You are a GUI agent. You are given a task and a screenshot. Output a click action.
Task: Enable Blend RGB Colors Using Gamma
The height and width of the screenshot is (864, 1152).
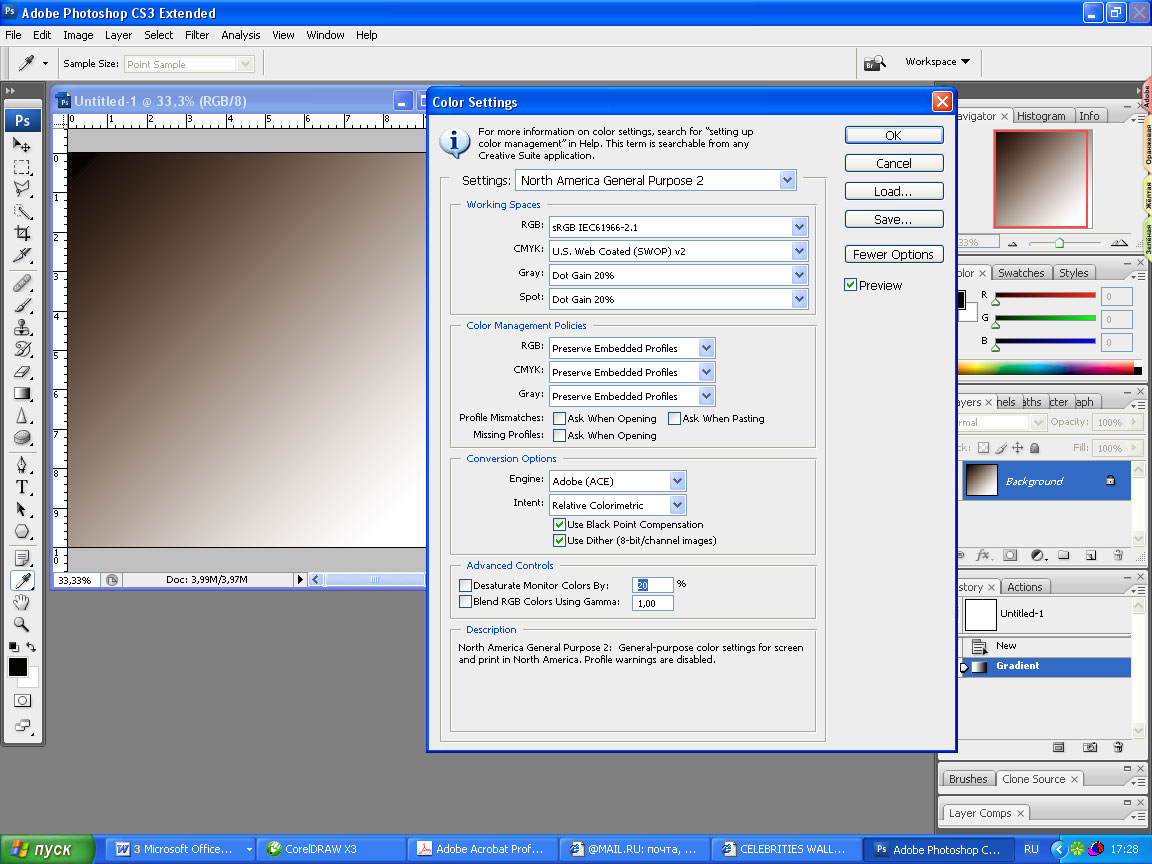click(465, 602)
